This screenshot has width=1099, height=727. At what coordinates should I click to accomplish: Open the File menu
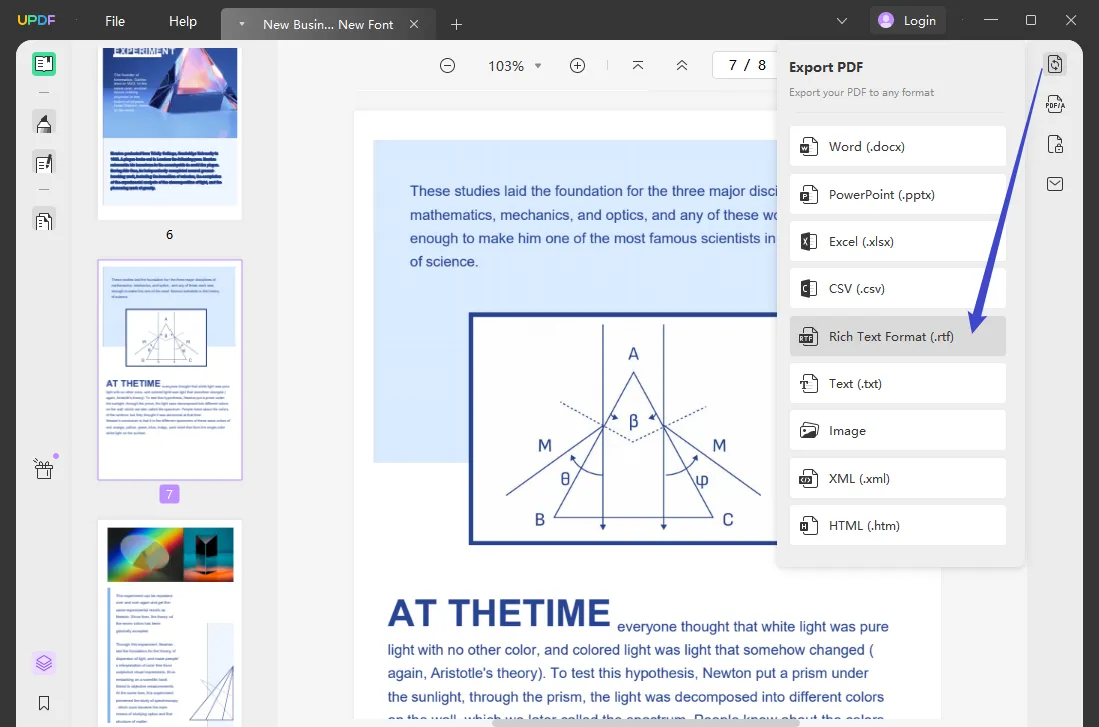(x=114, y=20)
